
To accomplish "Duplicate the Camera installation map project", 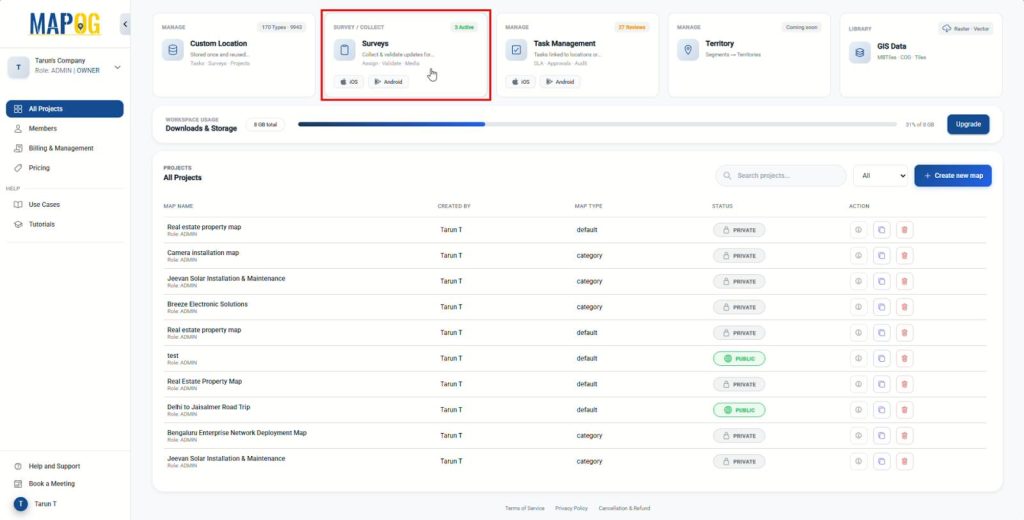I will pos(881,255).
